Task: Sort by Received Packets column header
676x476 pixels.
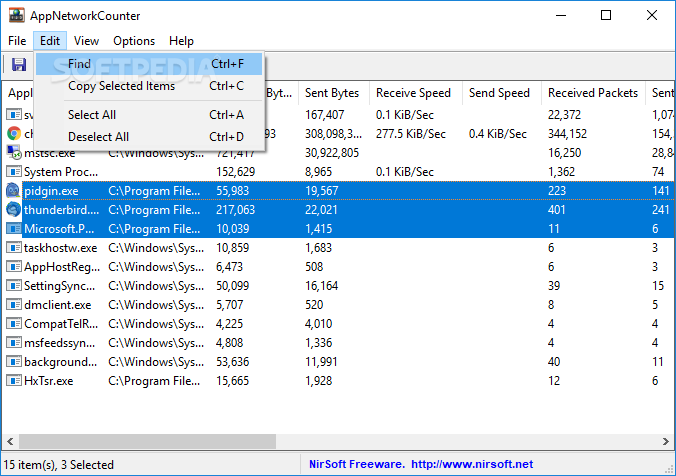Action: 593,93
